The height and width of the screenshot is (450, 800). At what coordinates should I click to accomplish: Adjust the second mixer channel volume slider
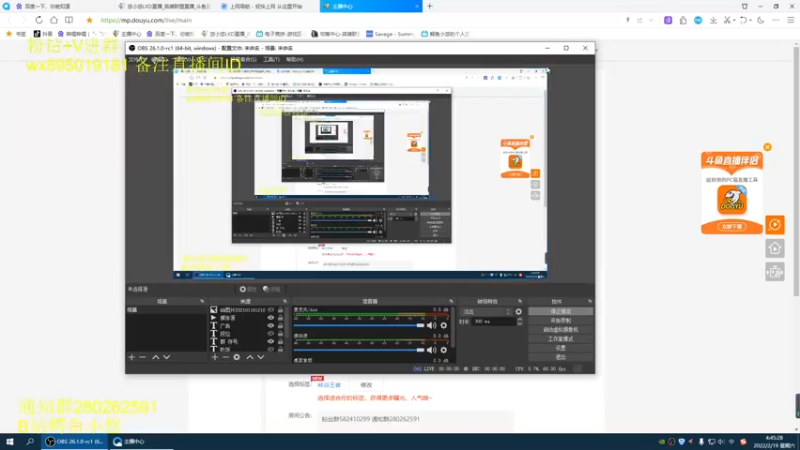[359, 350]
